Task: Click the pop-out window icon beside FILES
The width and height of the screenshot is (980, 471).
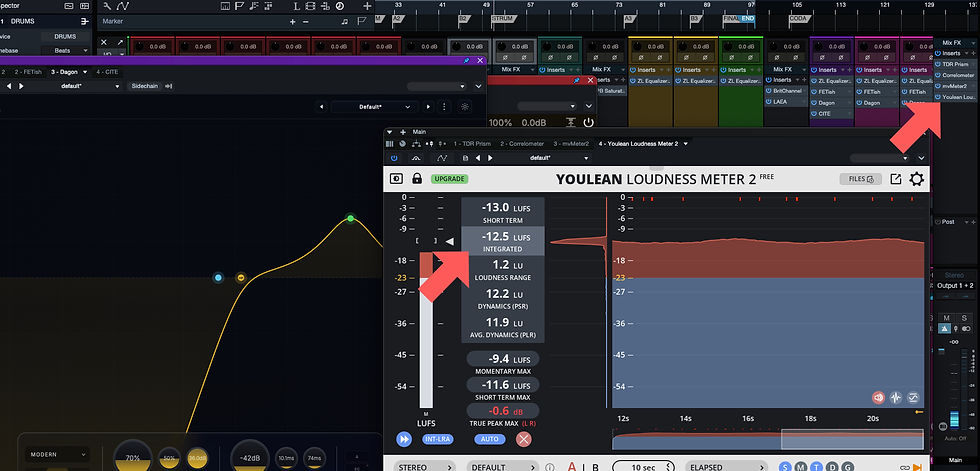Action: [x=896, y=179]
